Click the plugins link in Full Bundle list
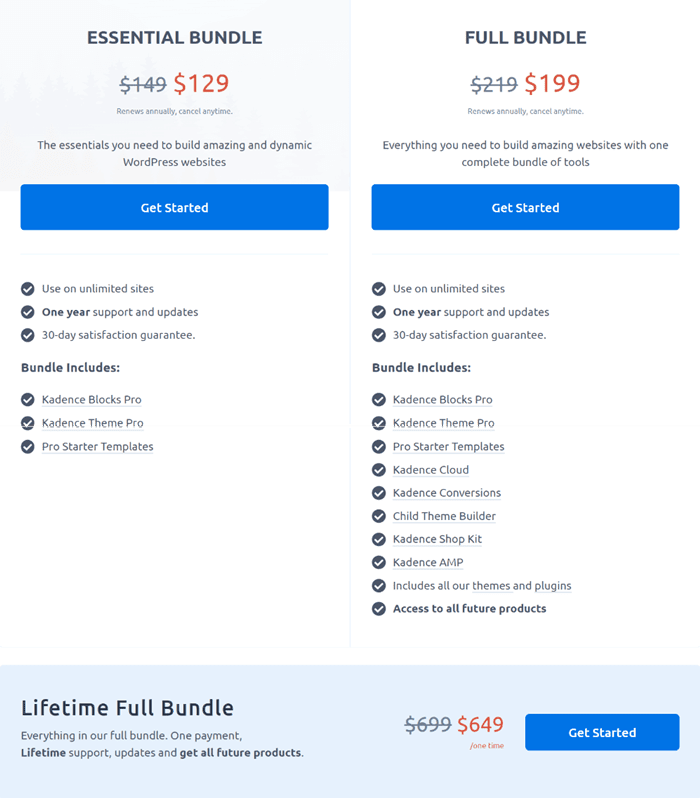This screenshot has width=700, height=798. point(552,586)
